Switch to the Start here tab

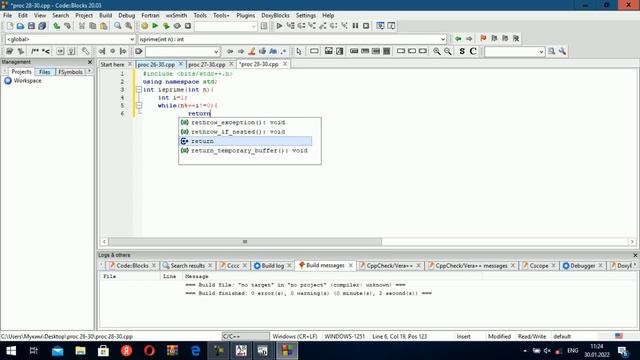tap(112, 64)
